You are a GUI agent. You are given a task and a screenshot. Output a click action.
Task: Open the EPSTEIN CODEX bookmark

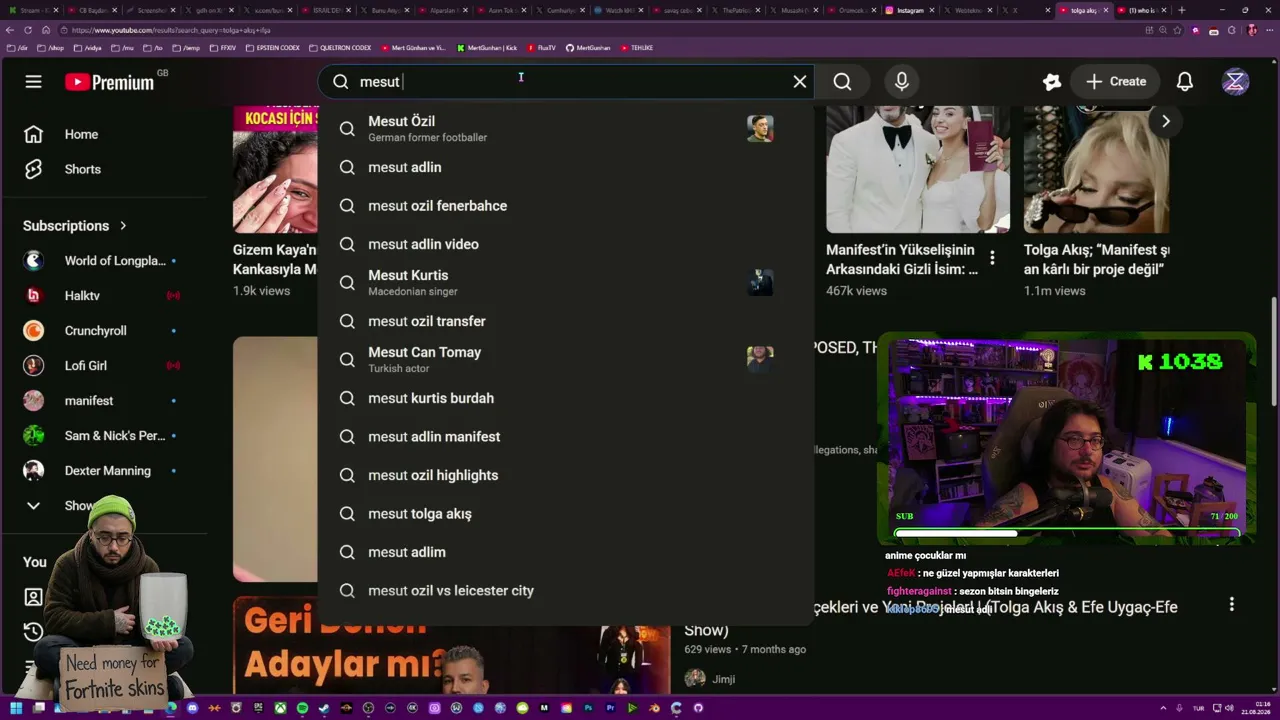coord(272,47)
